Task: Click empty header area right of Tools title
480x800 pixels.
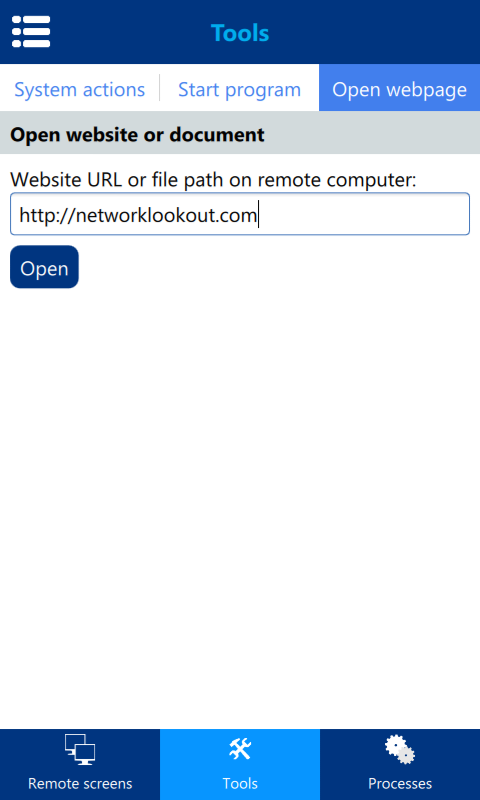Action: point(372,32)
